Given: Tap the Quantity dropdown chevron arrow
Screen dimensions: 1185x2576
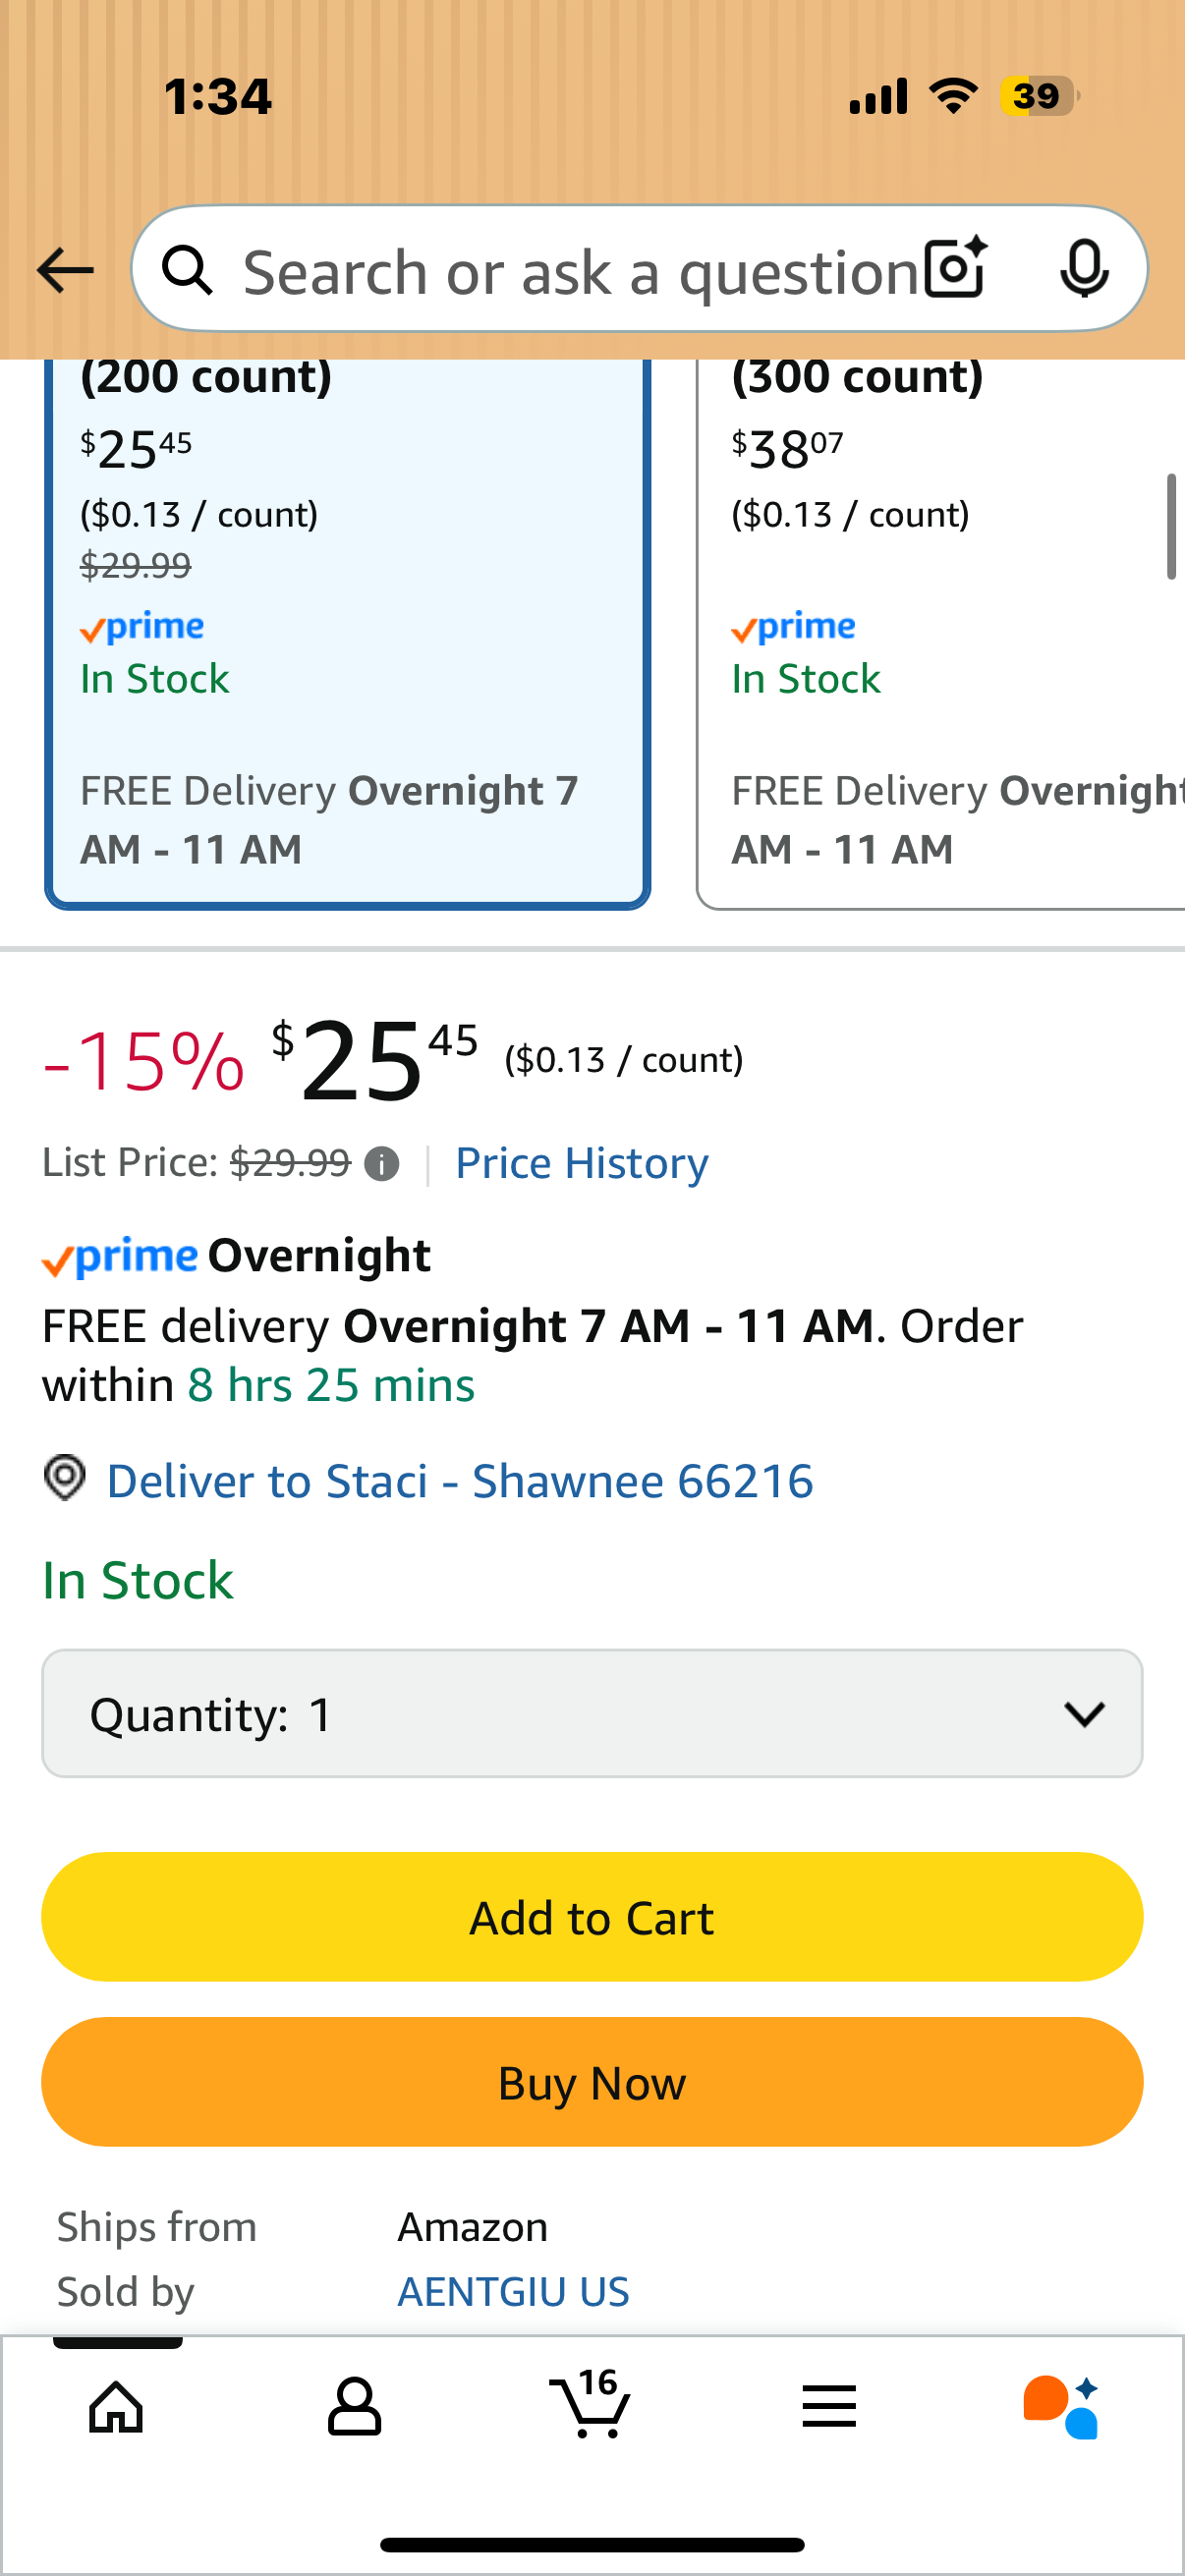Looking at the screenshot, I should (x=1084, y=1714).
